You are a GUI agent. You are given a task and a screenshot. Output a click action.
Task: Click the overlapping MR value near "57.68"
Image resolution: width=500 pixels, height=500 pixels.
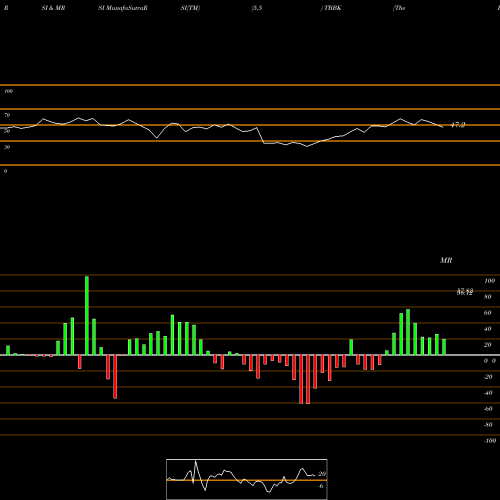pyautogui.click(x=465, y=292)
